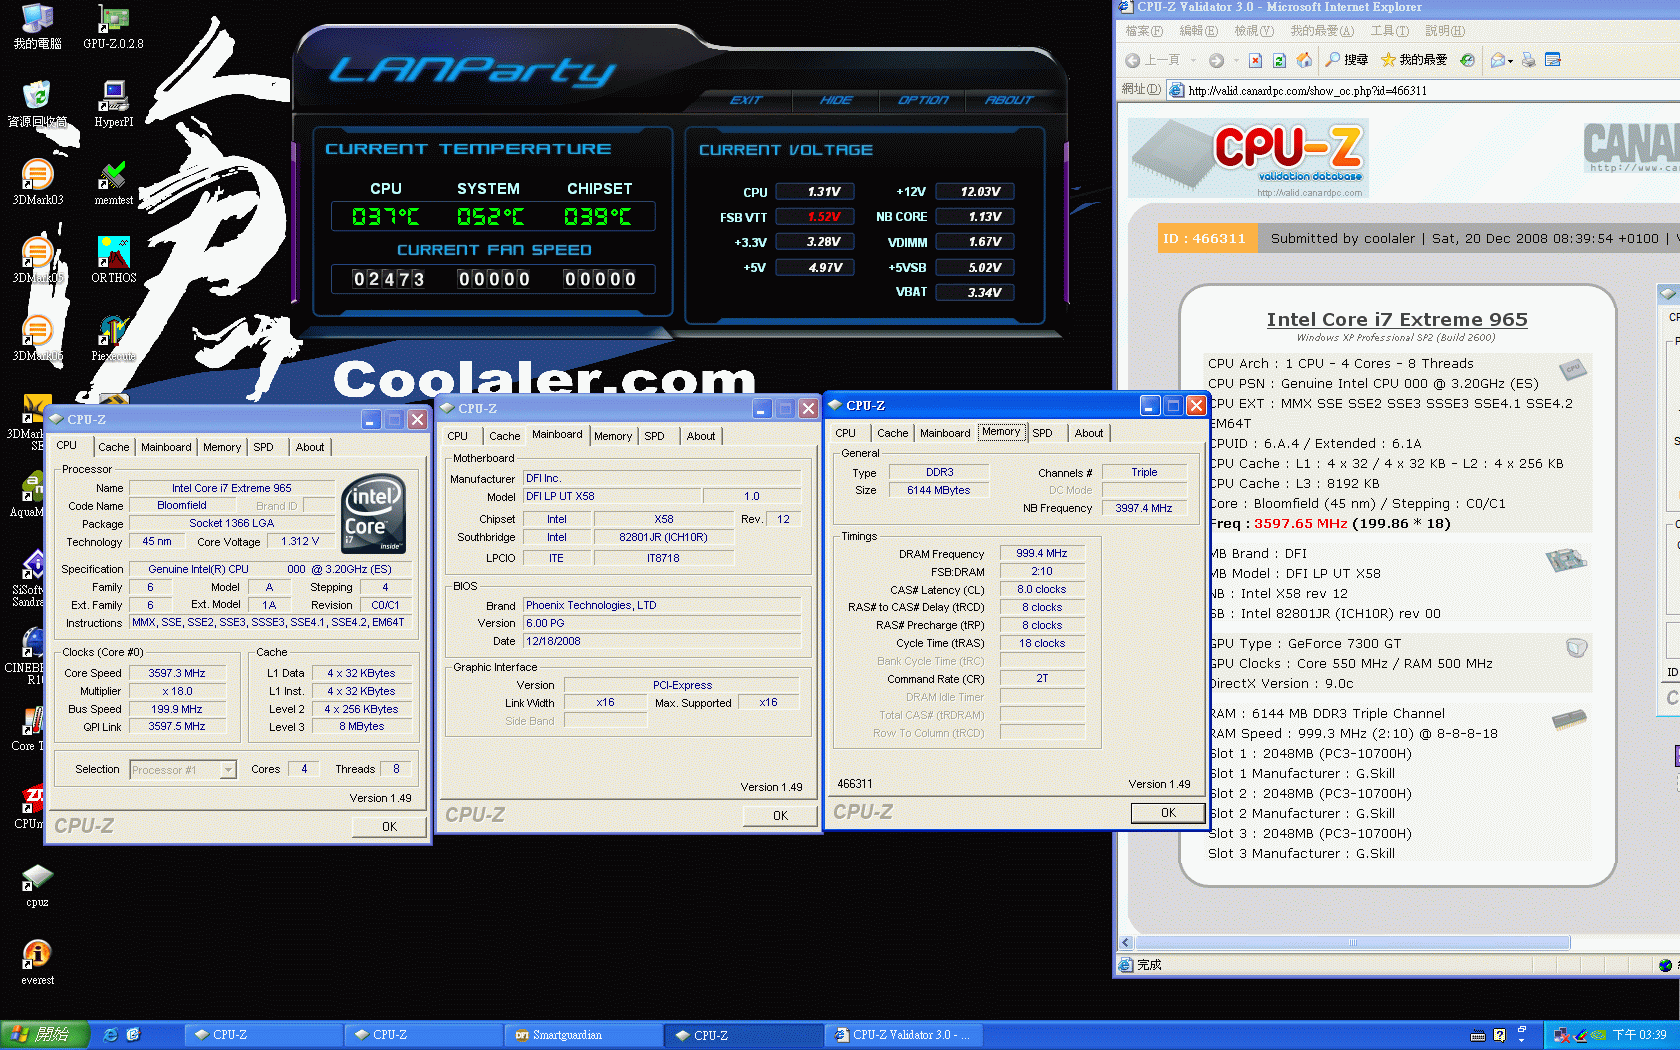Click the IE Forward arrow button
Viewport: 1680px width, 1050px height.
click(x=1216, y=60)
